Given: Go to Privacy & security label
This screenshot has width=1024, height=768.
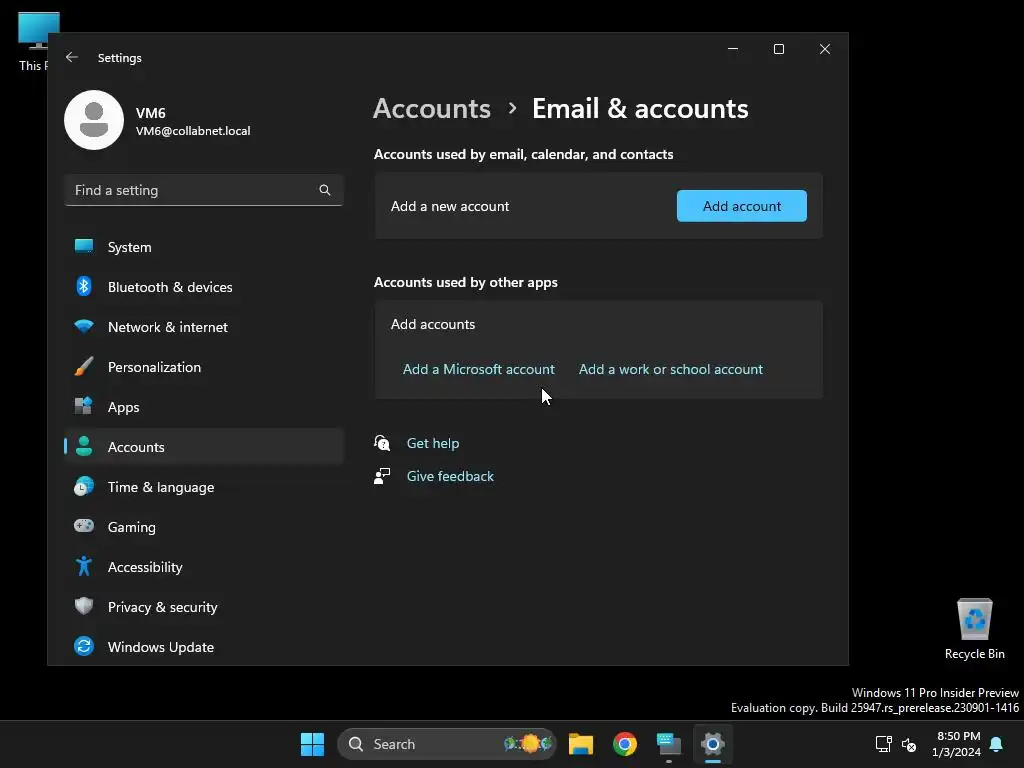Looking at the screenshot, I should tap(163, 607).
